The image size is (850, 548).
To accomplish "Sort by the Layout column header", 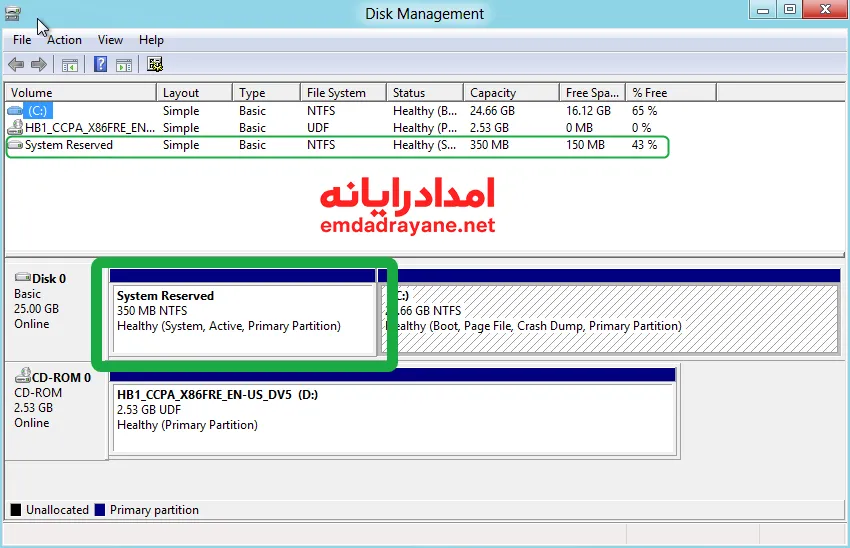I will point(195,93).
